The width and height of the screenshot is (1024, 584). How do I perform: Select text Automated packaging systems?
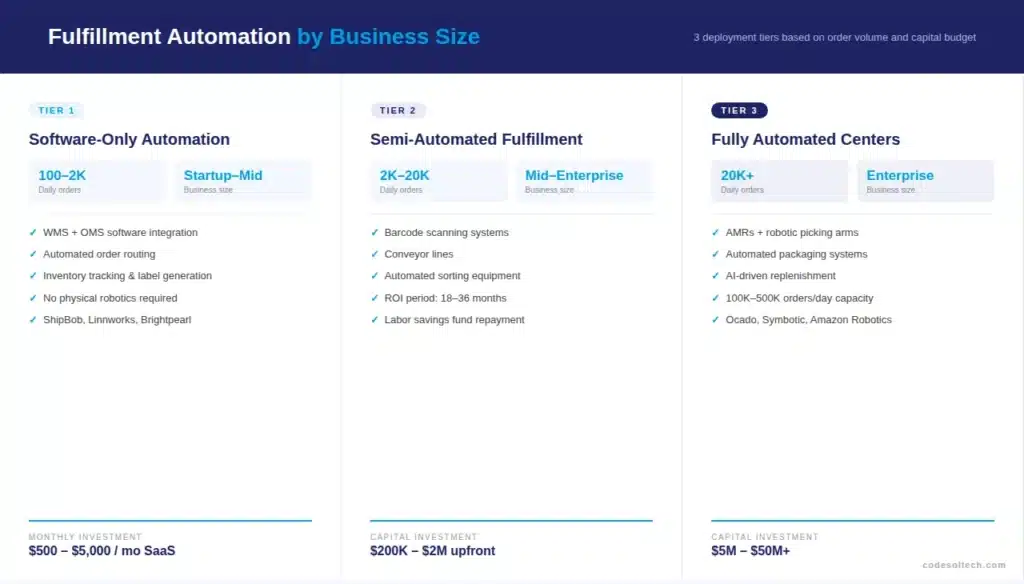797,254
